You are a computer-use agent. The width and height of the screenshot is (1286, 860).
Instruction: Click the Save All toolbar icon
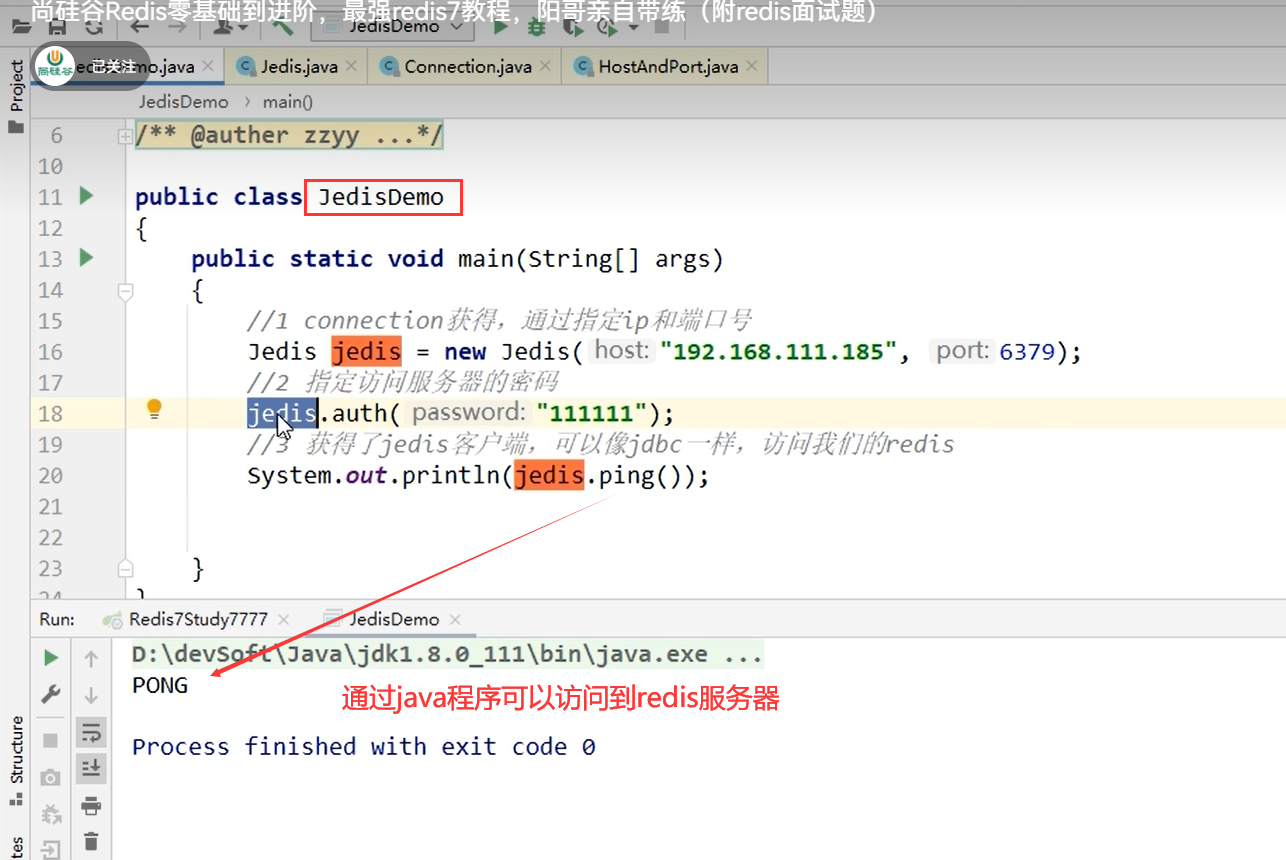[57, 28]
